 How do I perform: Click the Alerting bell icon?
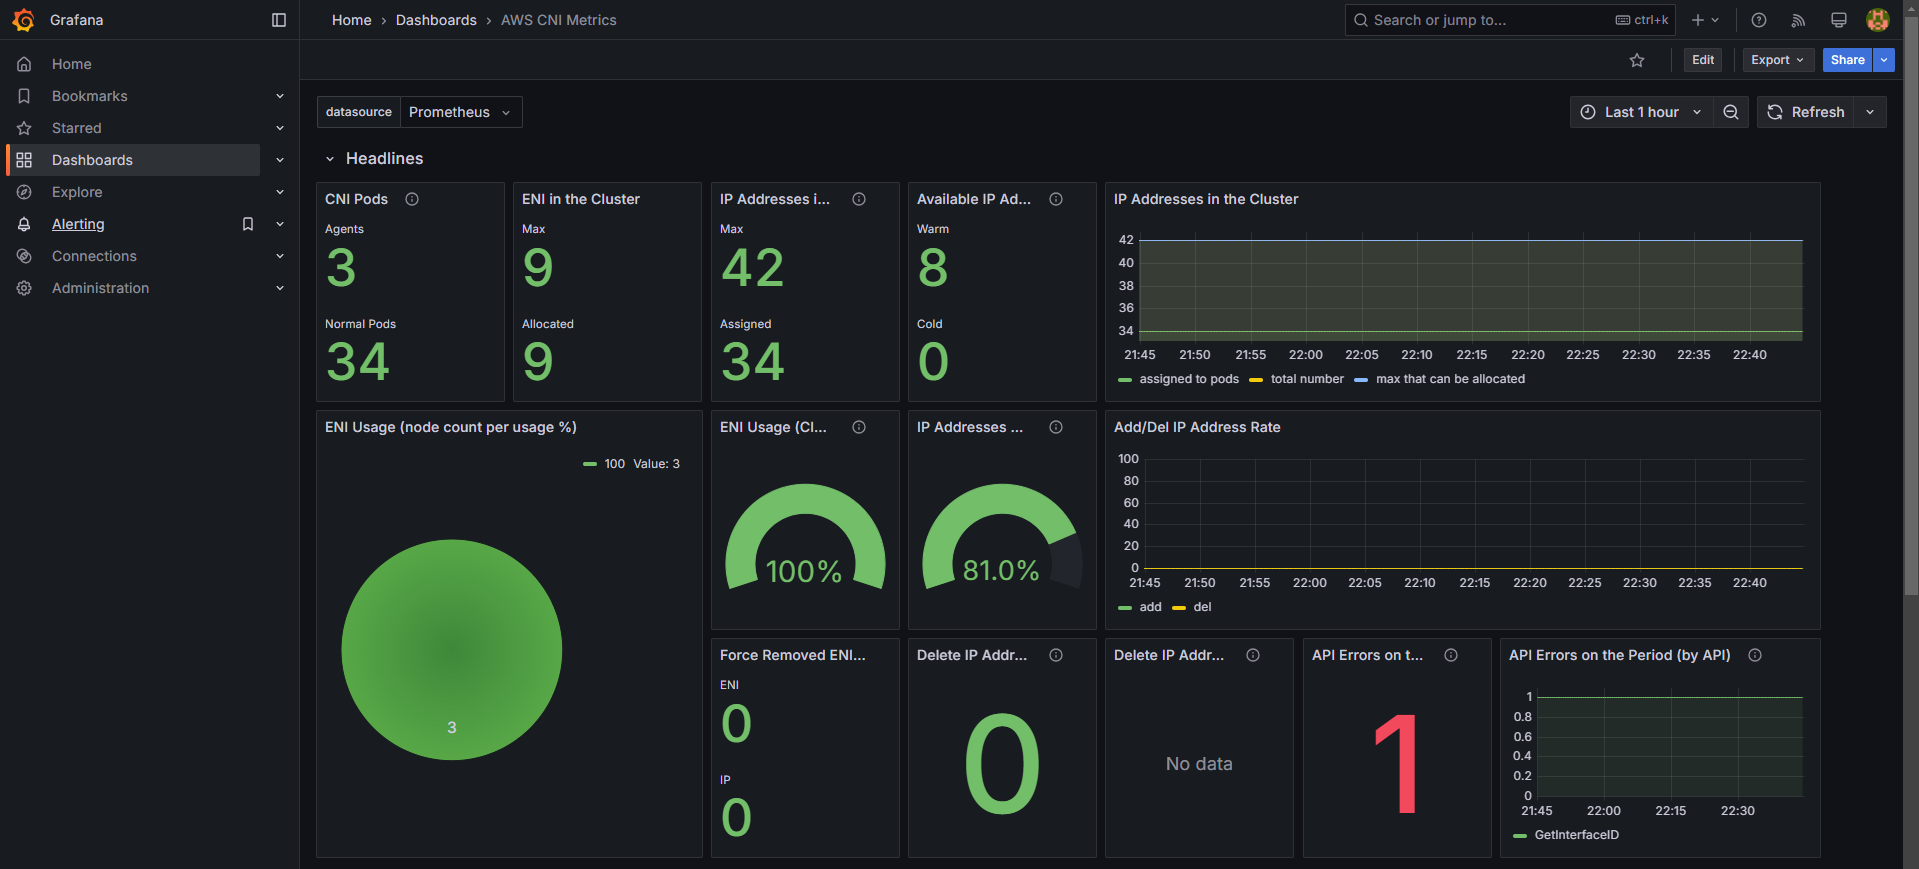coord(24,224)
